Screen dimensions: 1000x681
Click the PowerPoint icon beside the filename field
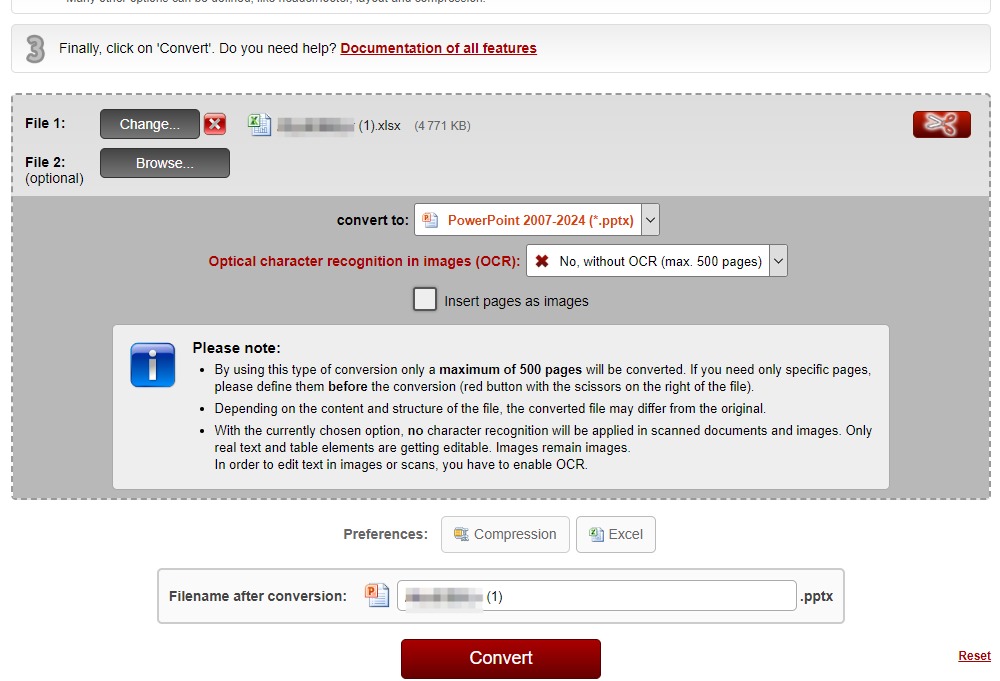point(376,595)
